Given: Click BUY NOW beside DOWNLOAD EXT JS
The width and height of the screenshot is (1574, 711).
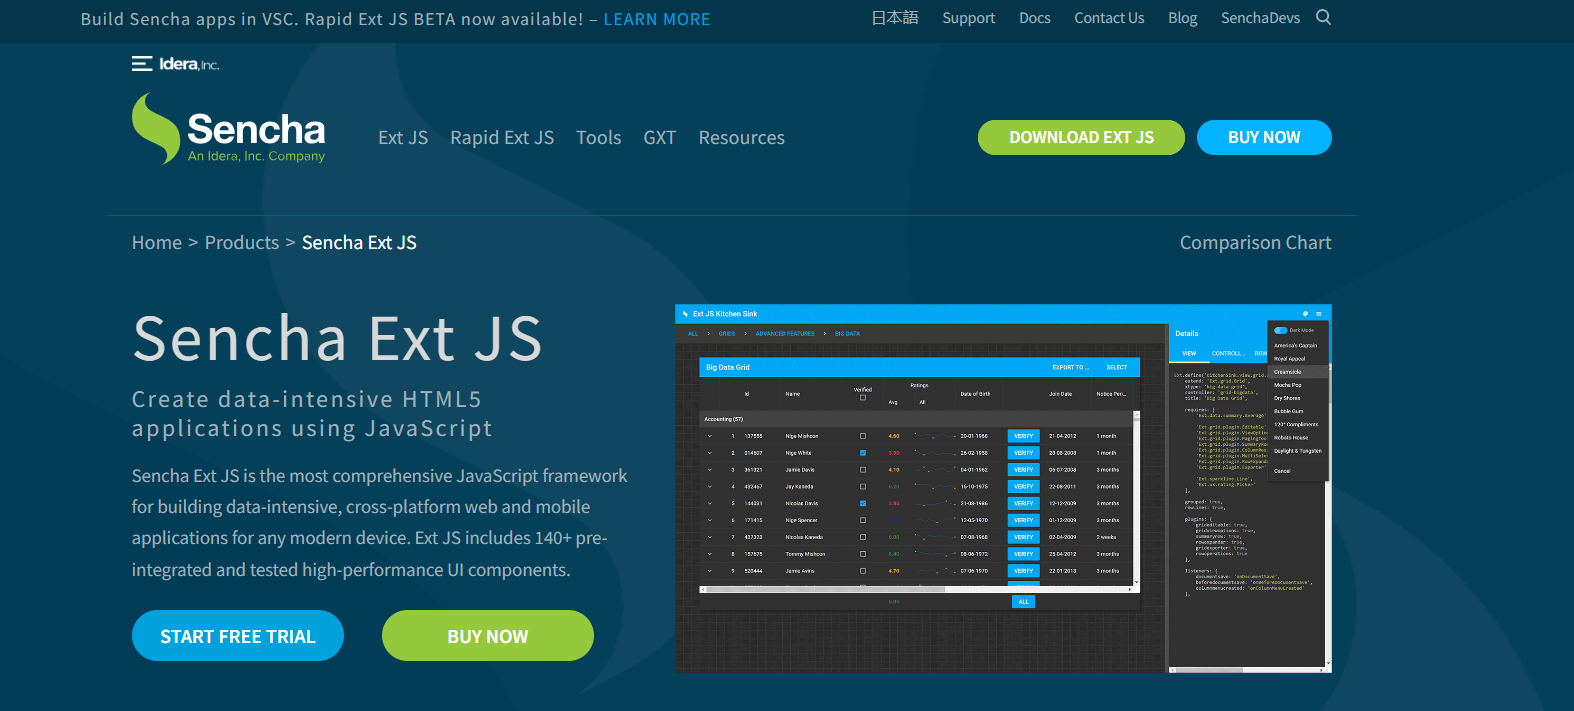Looking at the screenshot, I should tap(1264, 137).
